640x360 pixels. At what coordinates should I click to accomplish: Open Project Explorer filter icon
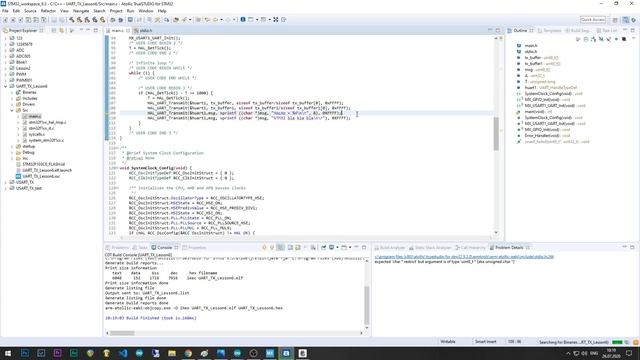click(x=72, y=31)
